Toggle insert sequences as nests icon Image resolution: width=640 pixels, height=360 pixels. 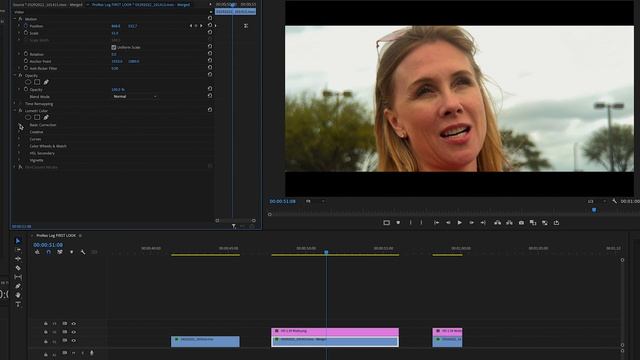pyautogui.click(x=37, y=252)
